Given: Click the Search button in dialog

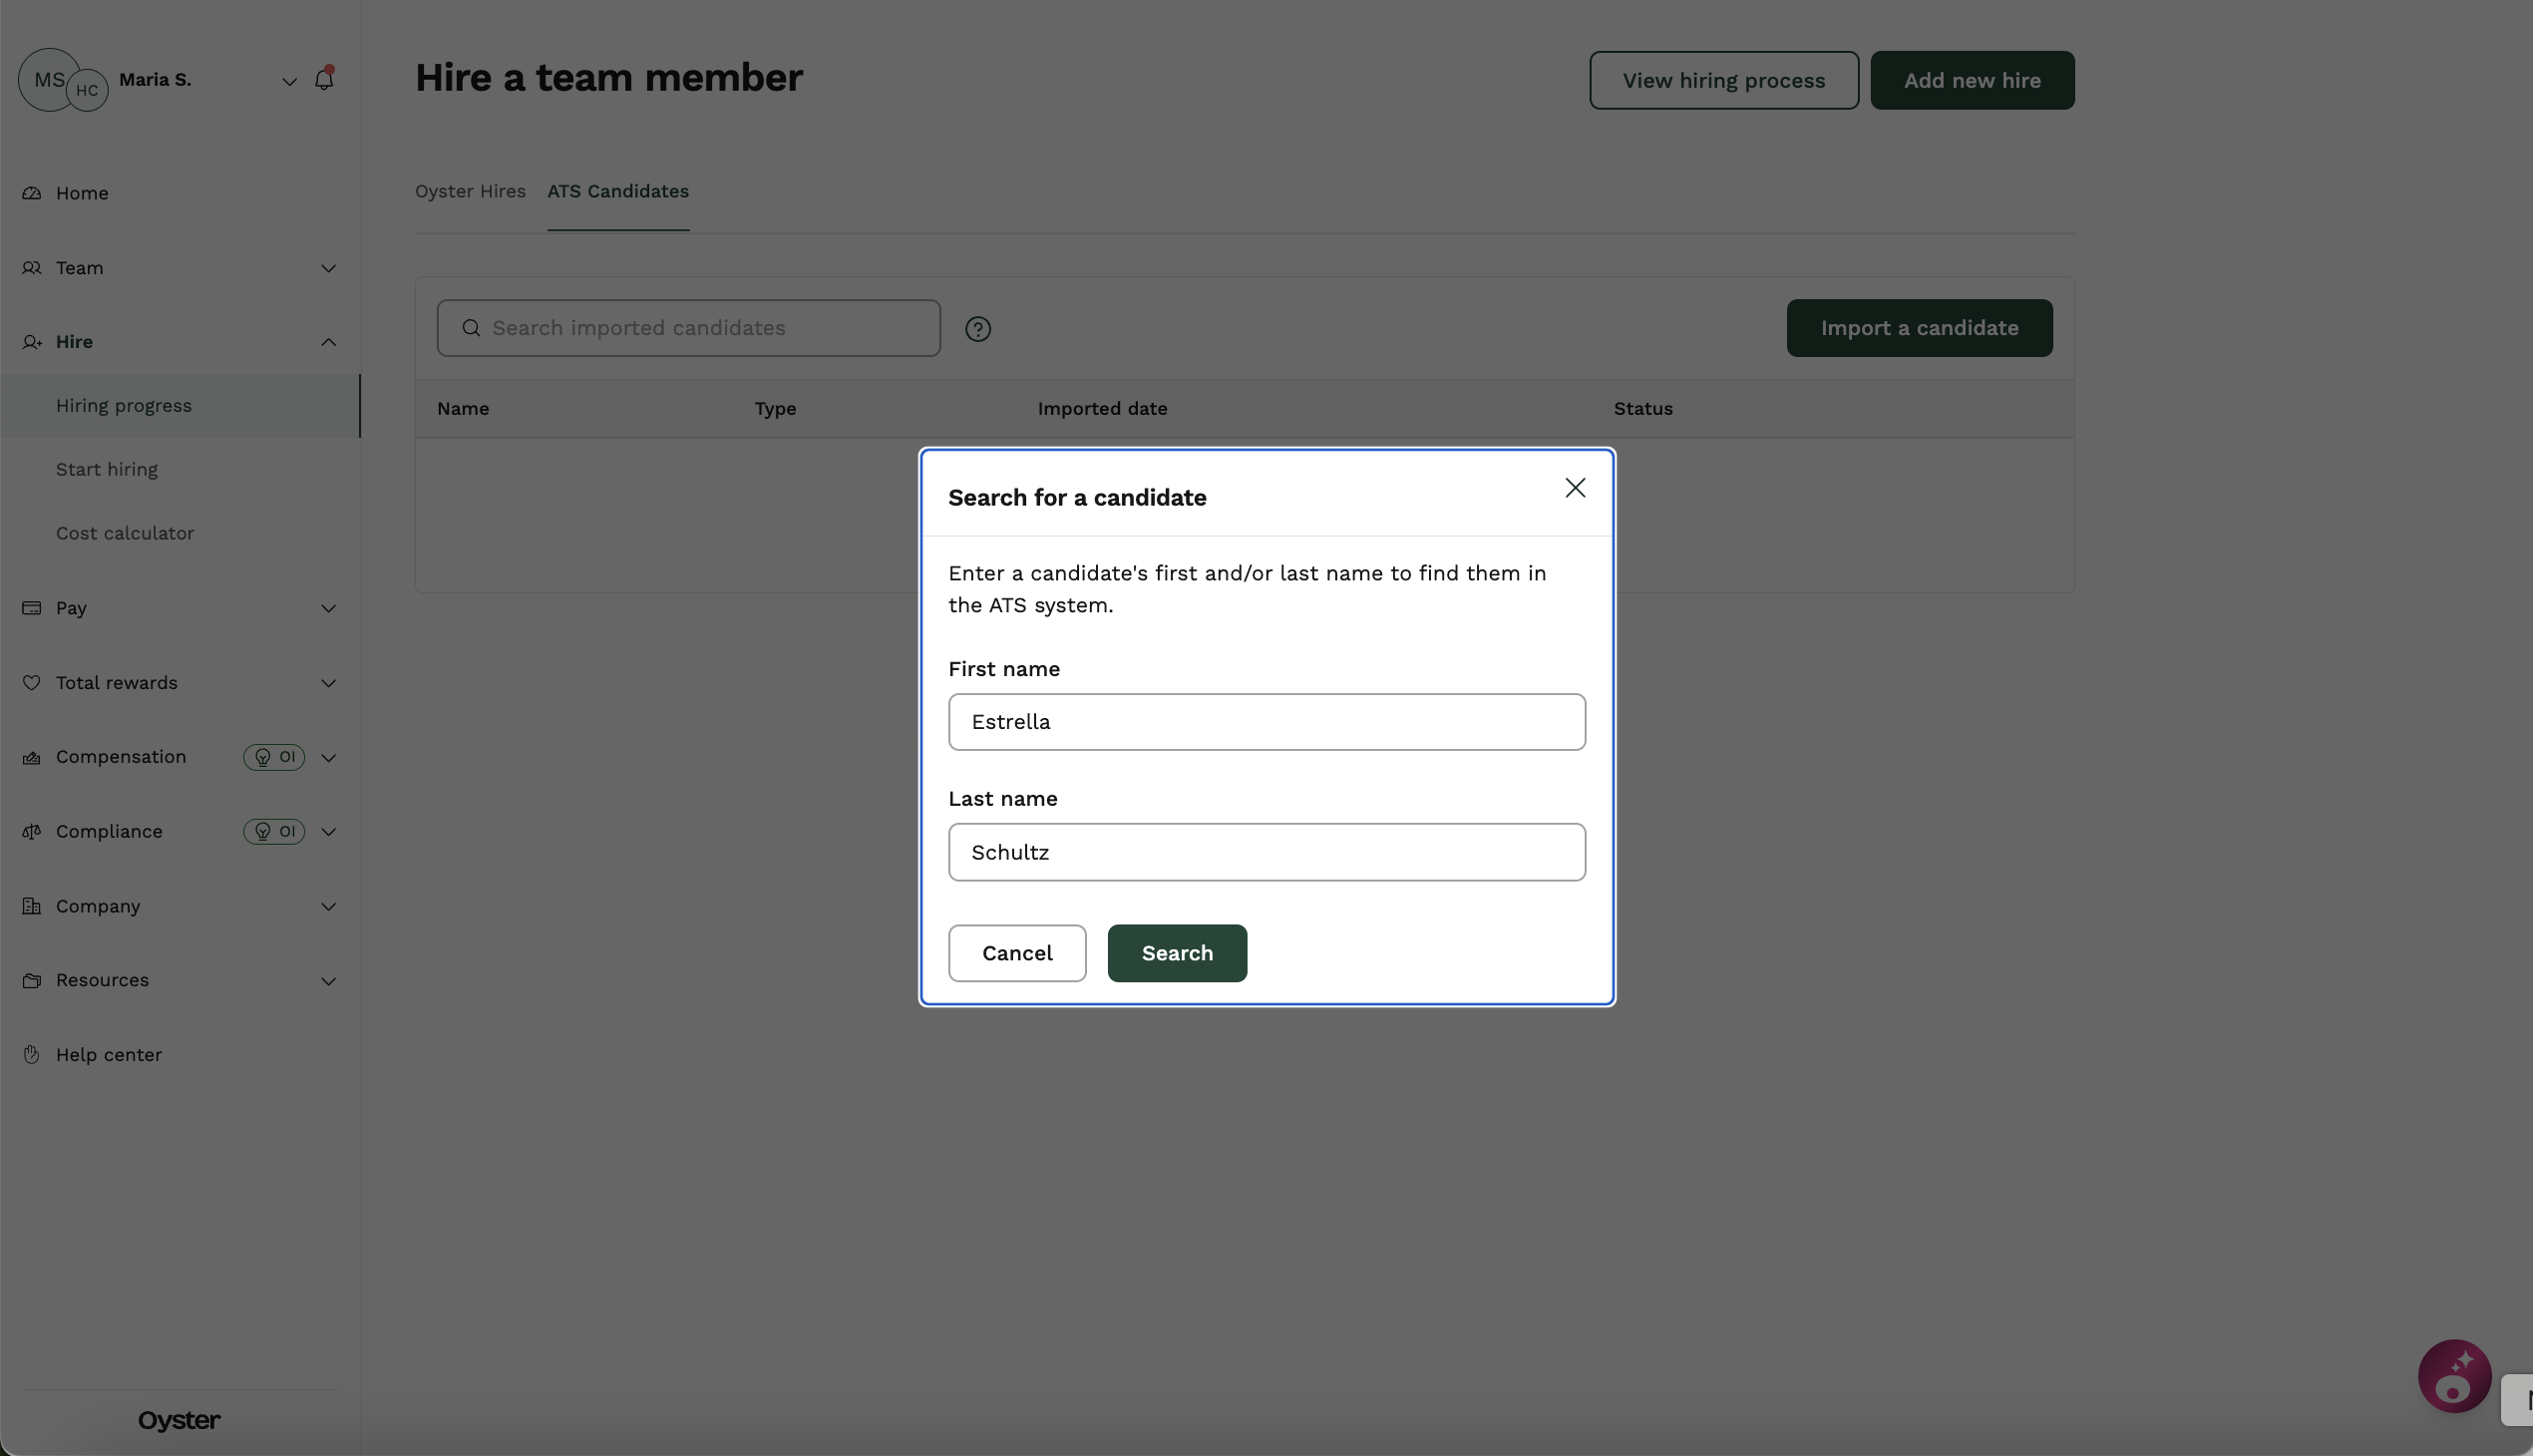Looking at the screenshot, I should pyautogui.click(x=1177, y=953).
